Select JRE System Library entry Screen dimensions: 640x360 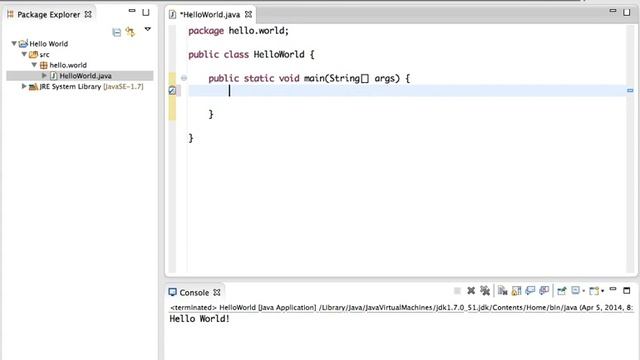point(91,87)
